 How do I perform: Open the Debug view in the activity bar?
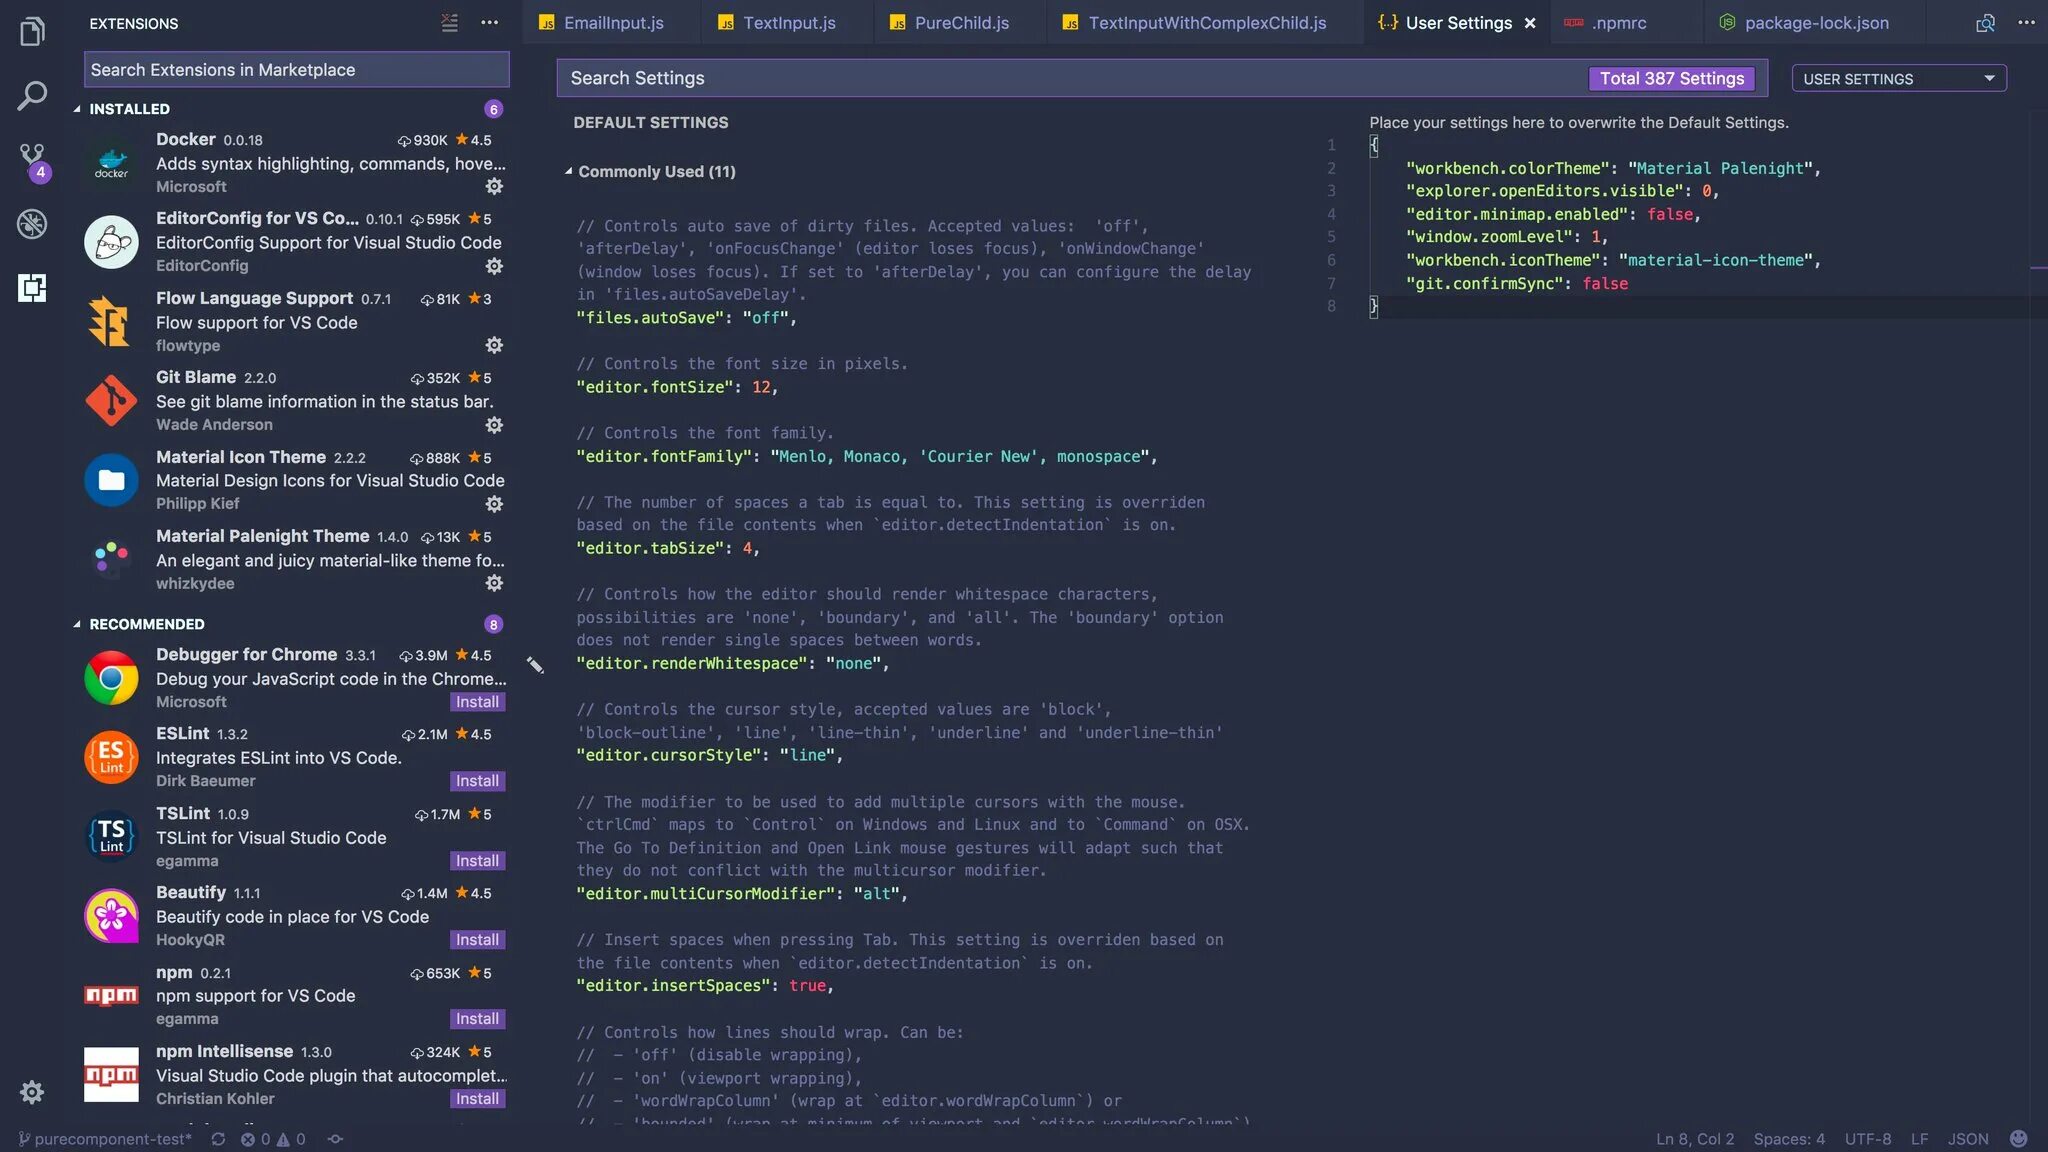coord(32,224)
